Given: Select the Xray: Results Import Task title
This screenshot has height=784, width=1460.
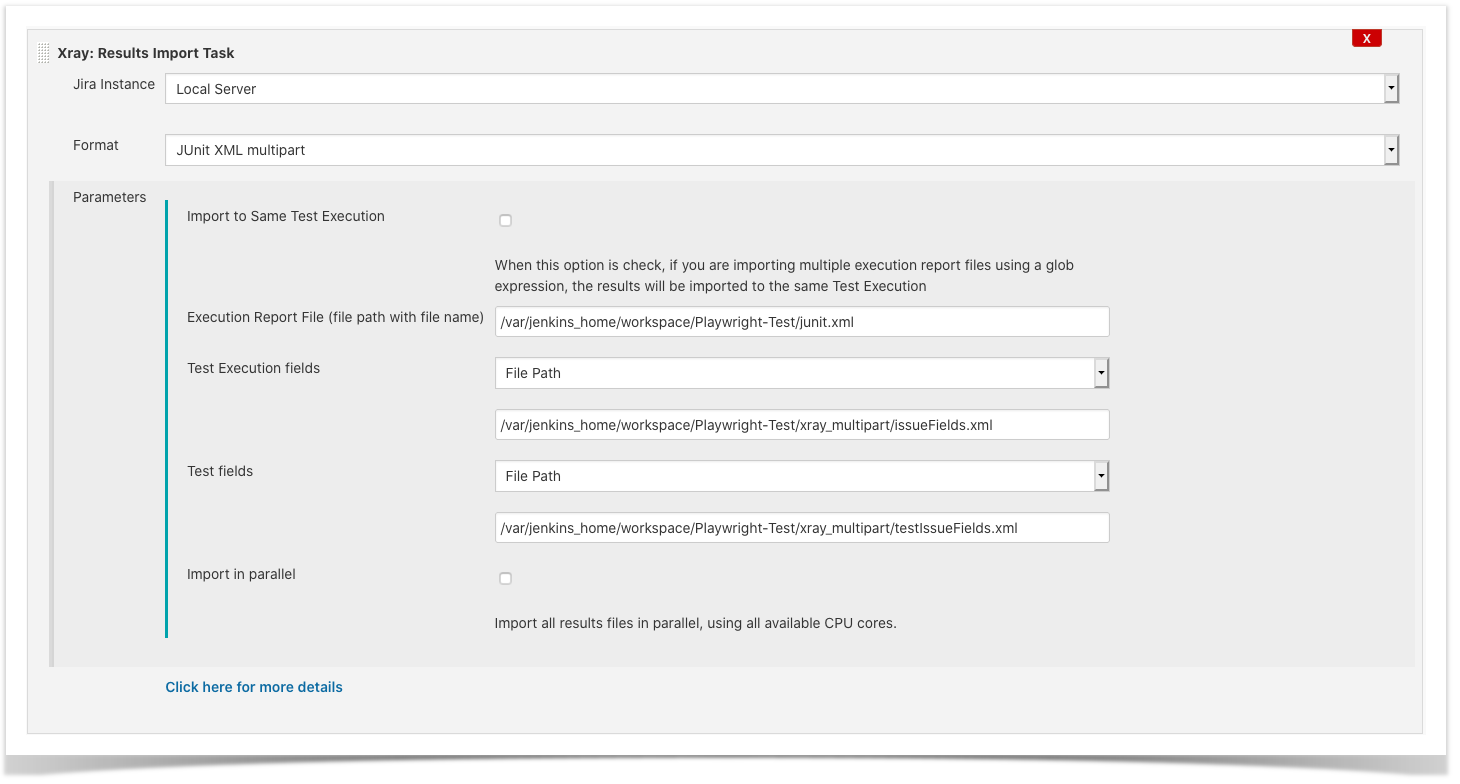Looking at the screenshot, I should point(146,53).
